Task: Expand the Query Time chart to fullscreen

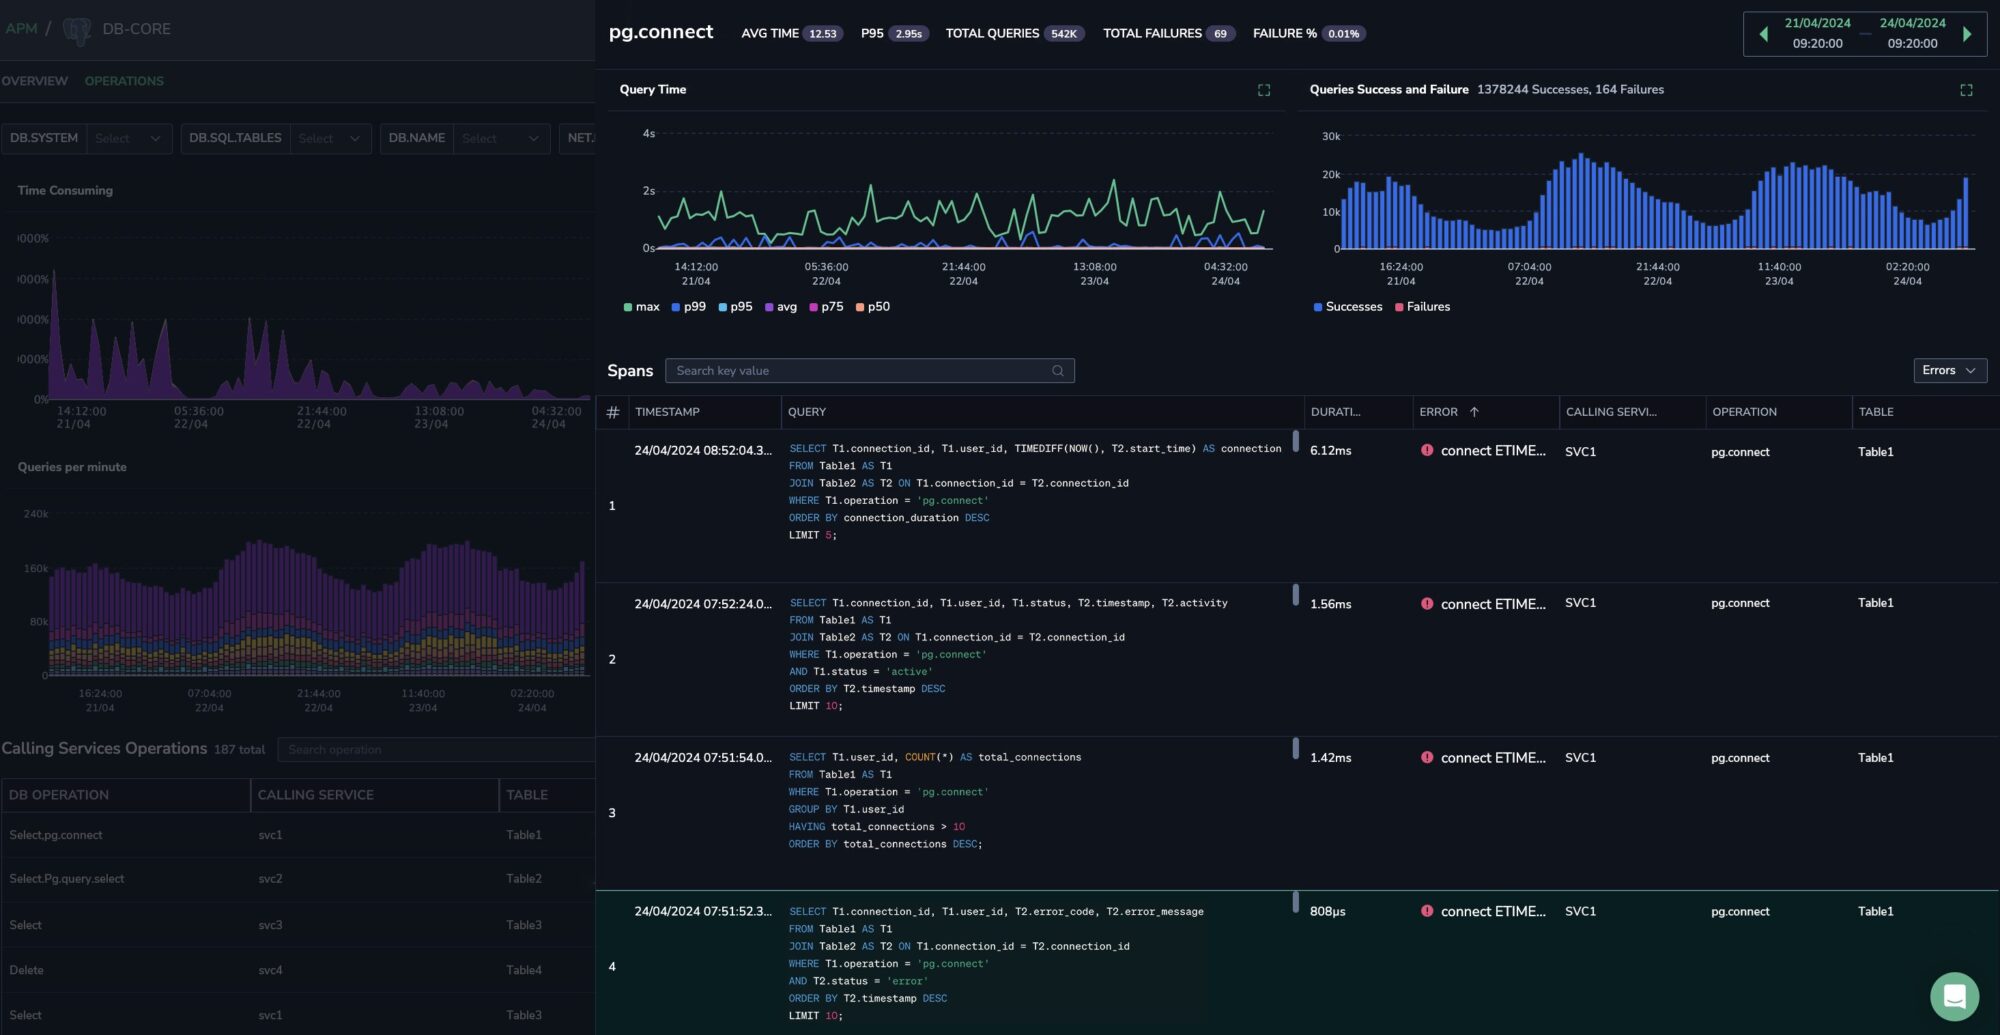Action: 1264,90
